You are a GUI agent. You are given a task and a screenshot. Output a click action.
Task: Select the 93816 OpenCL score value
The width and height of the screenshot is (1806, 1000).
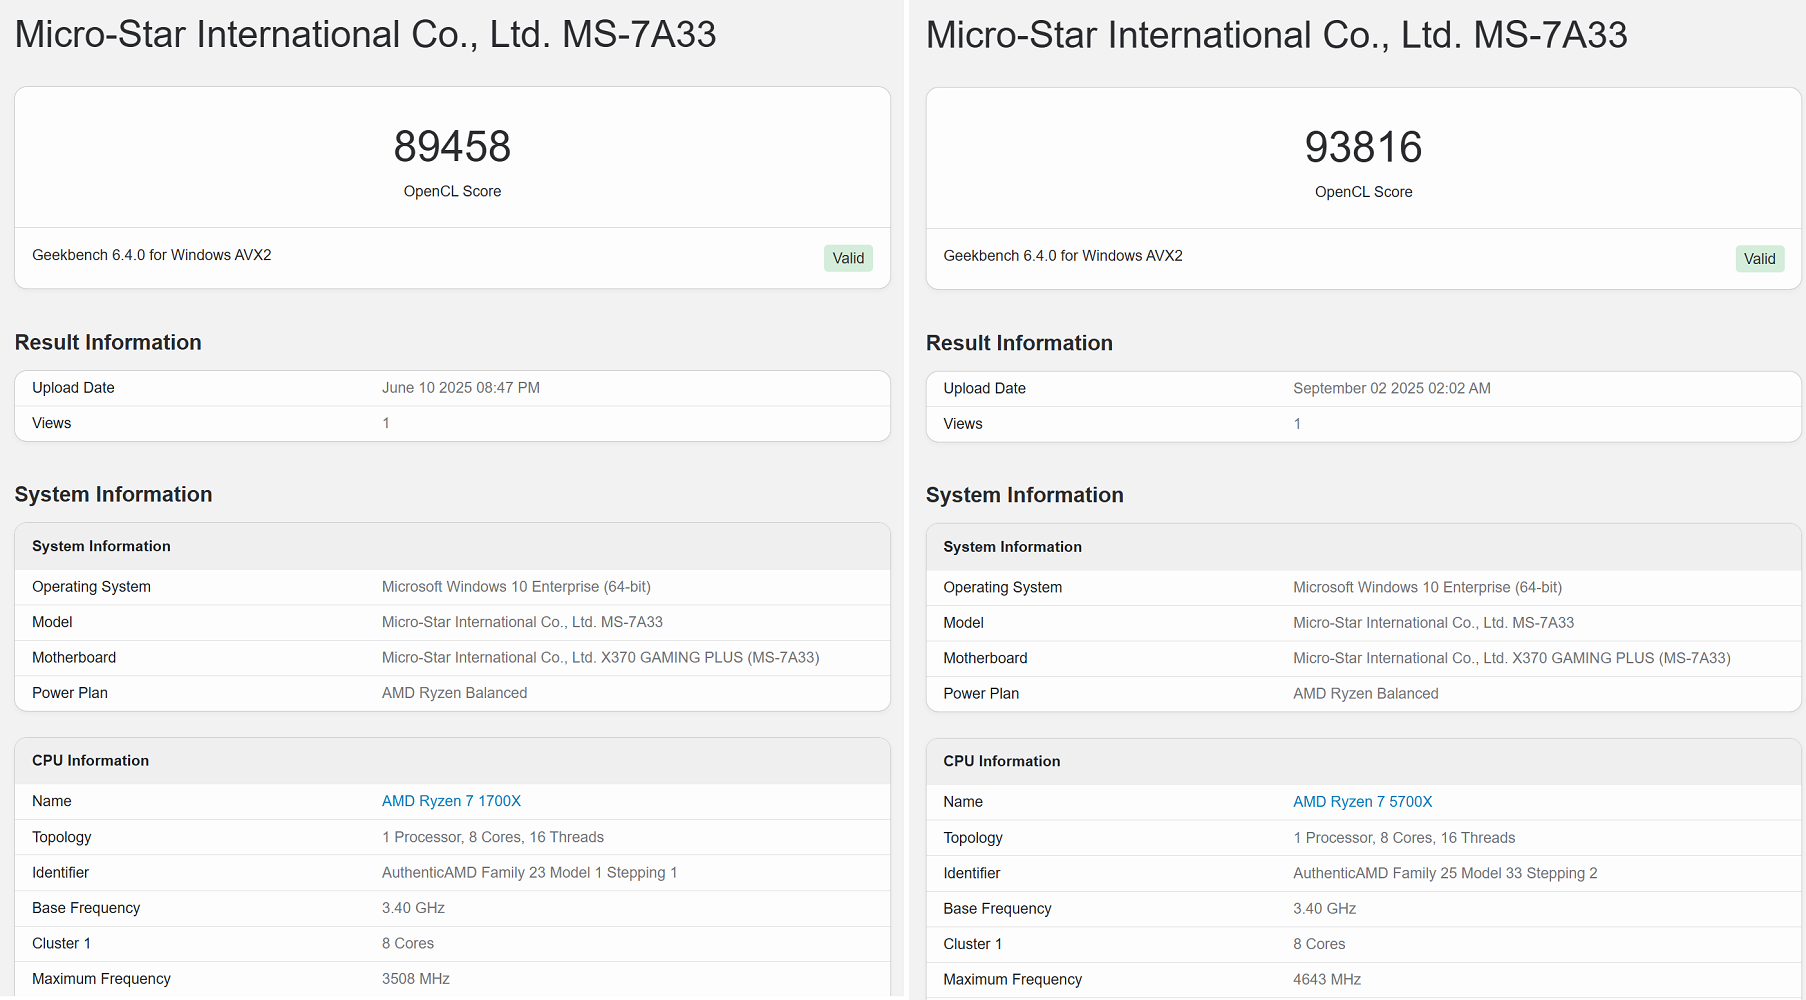tap(1363, 148)
